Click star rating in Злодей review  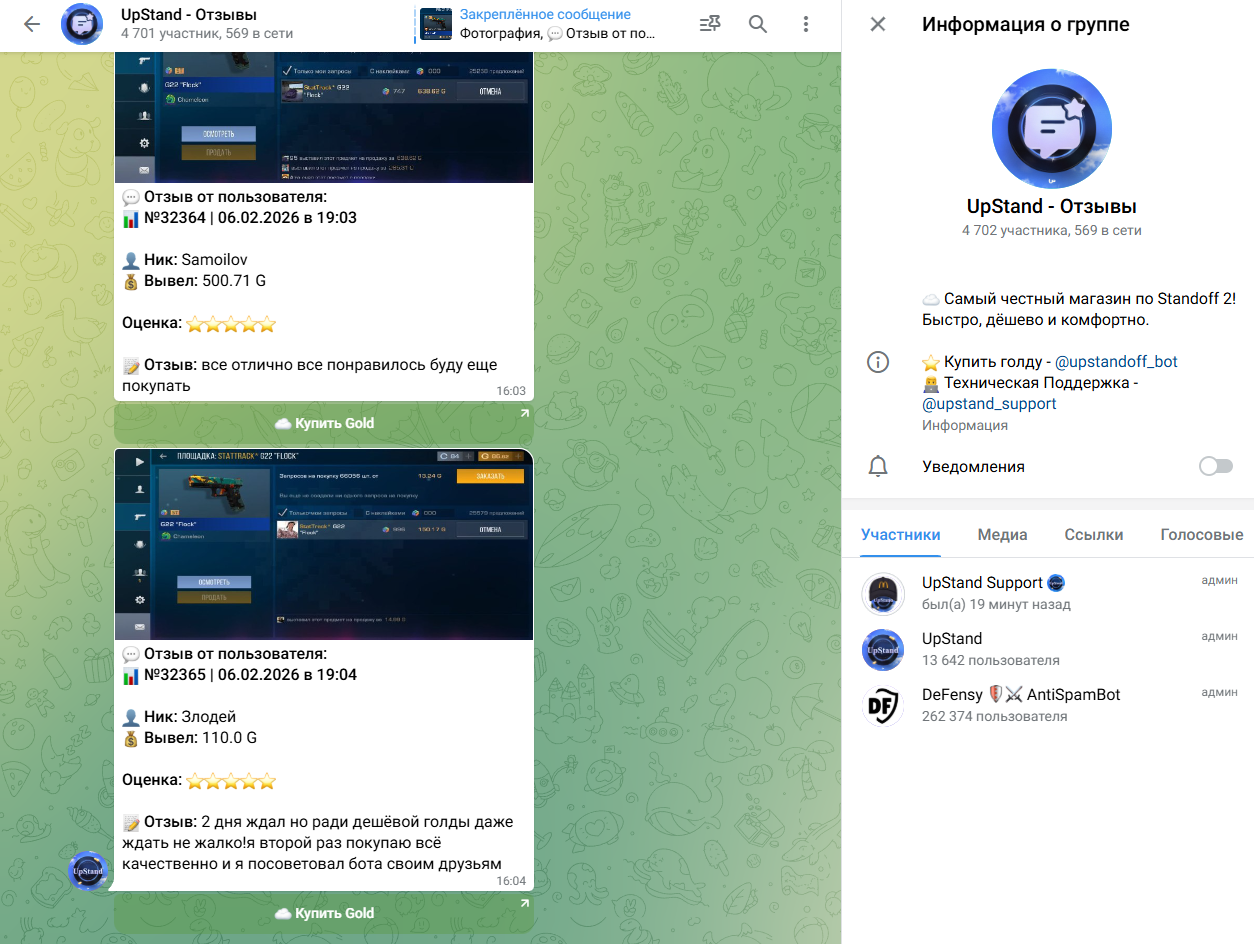[x=231, y=781]
